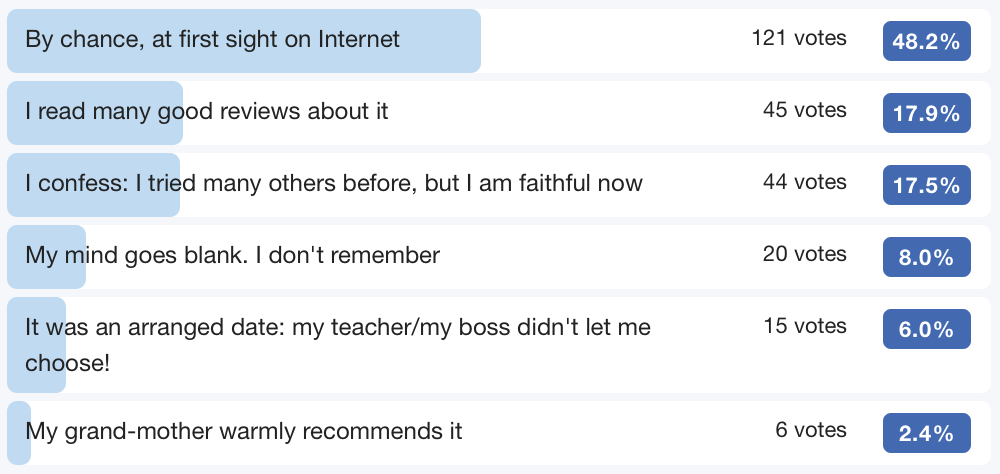Click the end of the longest blue result bar
The image size is (1000, 474).
474,41
